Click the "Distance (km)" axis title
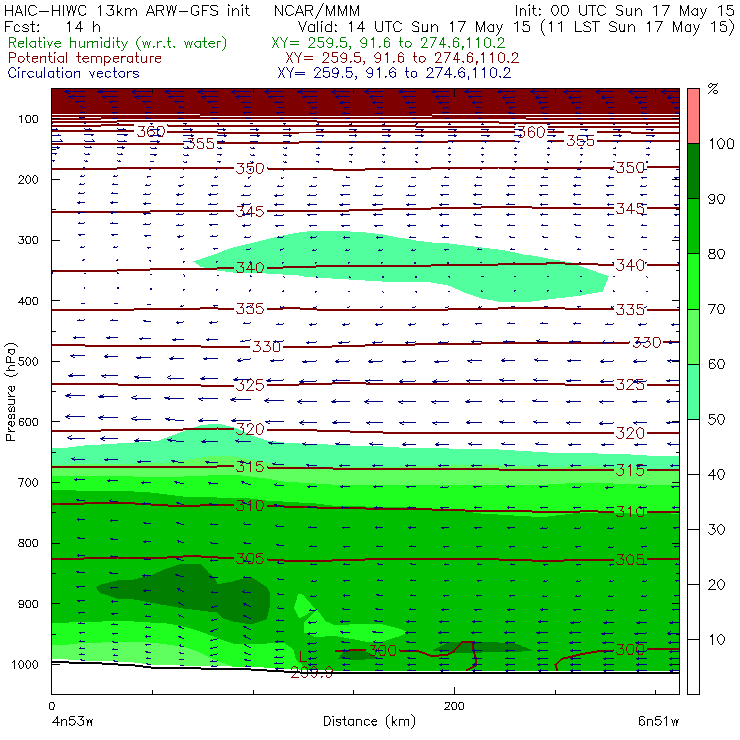Viewport: 740px width, 740px height. pos(369,721)
